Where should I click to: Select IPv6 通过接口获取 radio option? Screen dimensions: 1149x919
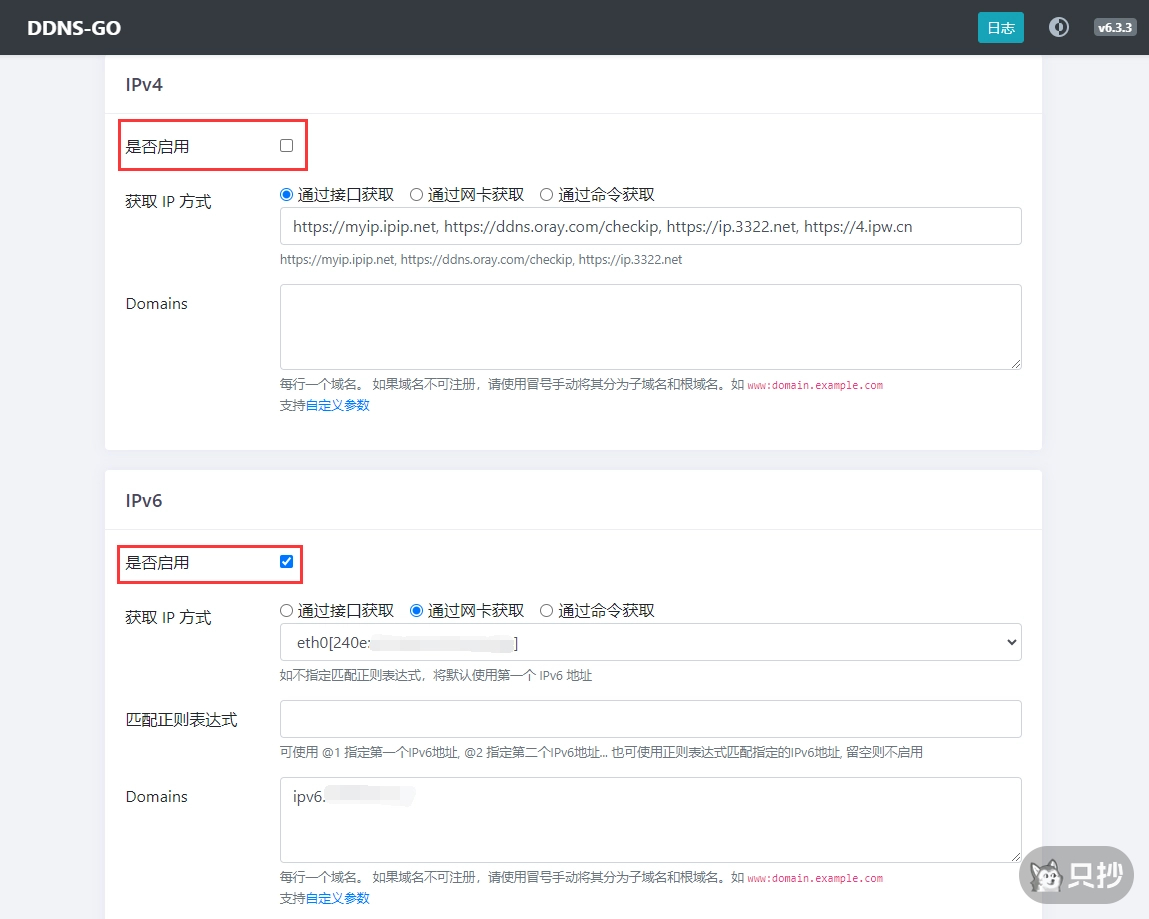point(287,611)
